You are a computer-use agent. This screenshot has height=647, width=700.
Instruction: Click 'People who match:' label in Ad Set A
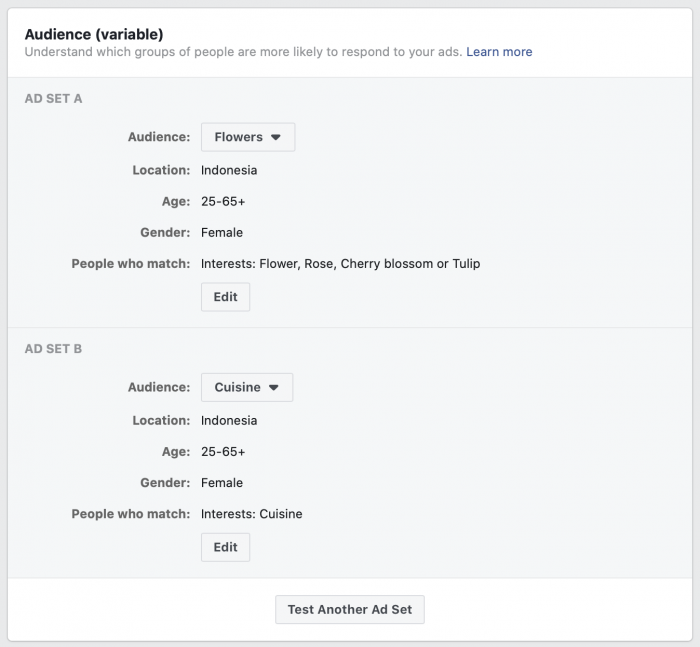[131, 264]
